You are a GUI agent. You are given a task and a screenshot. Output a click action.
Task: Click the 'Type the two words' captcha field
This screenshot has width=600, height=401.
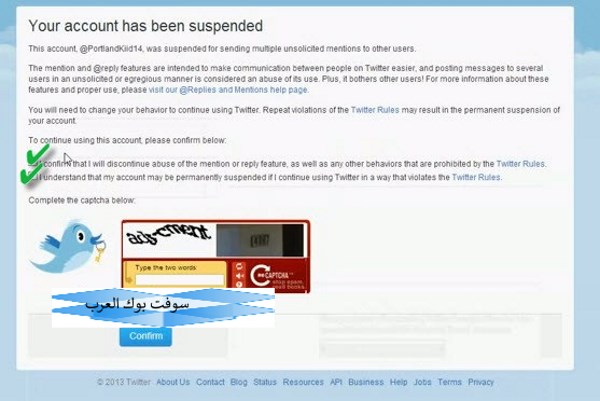coord(179,280)
